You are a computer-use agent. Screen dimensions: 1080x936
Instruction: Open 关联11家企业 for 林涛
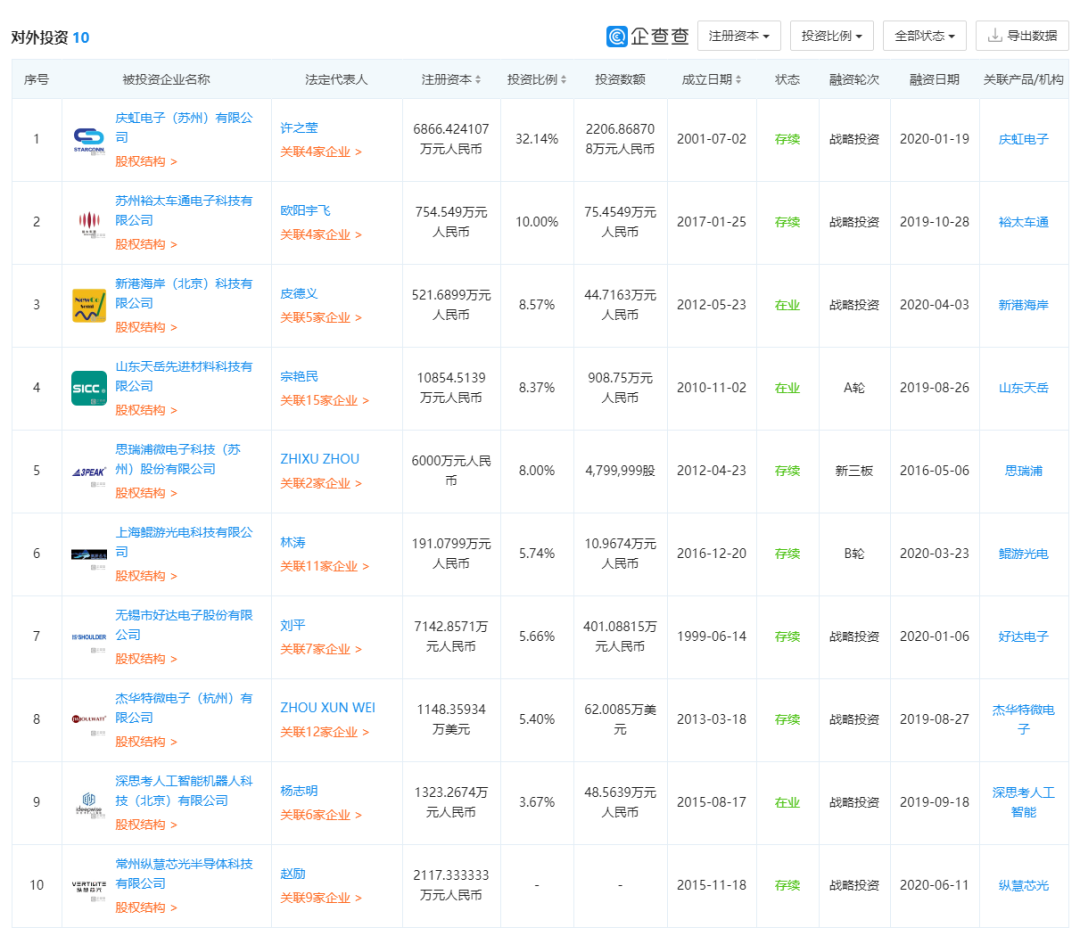tap(324, 567)
